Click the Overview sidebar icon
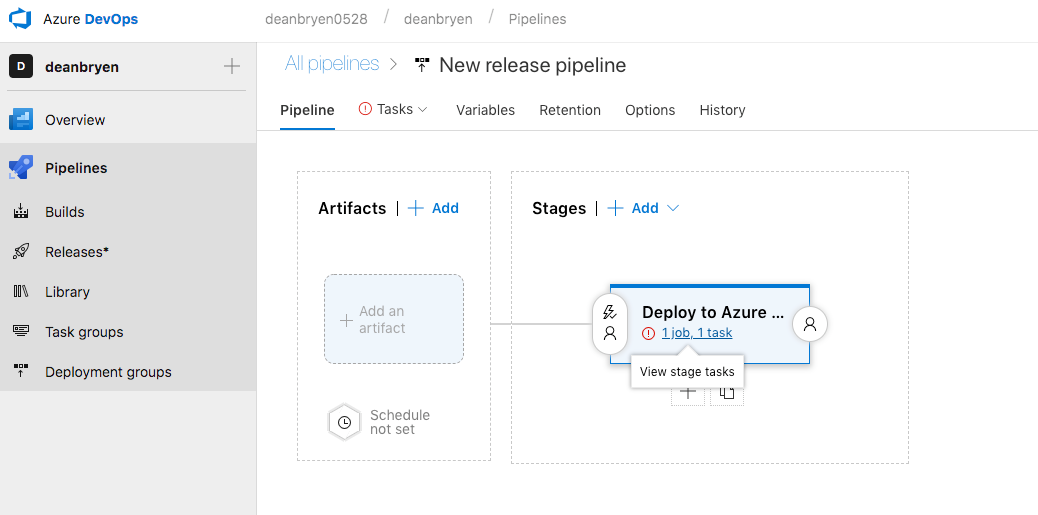The height and width of the screenshot is (515, 1038). tap(21, 120)
